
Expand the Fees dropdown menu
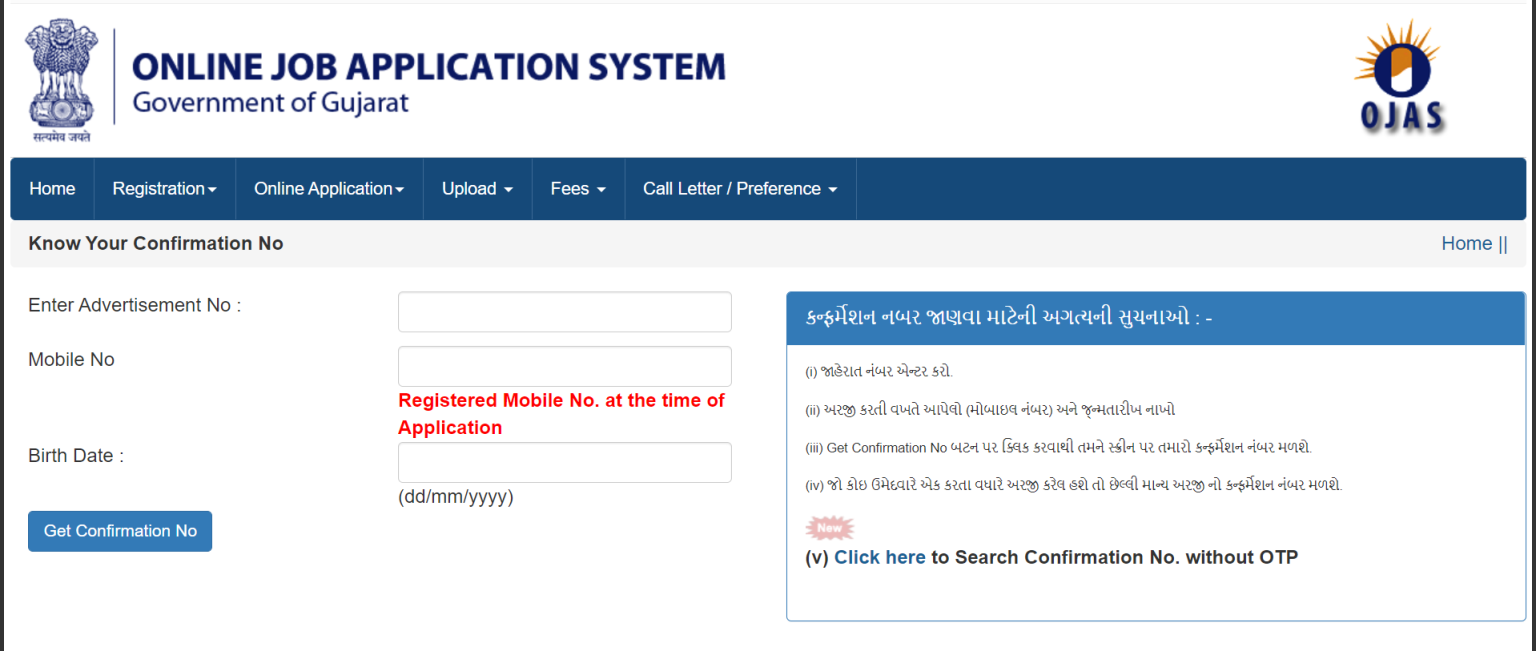pyautogui.click(x=578, y=188)
